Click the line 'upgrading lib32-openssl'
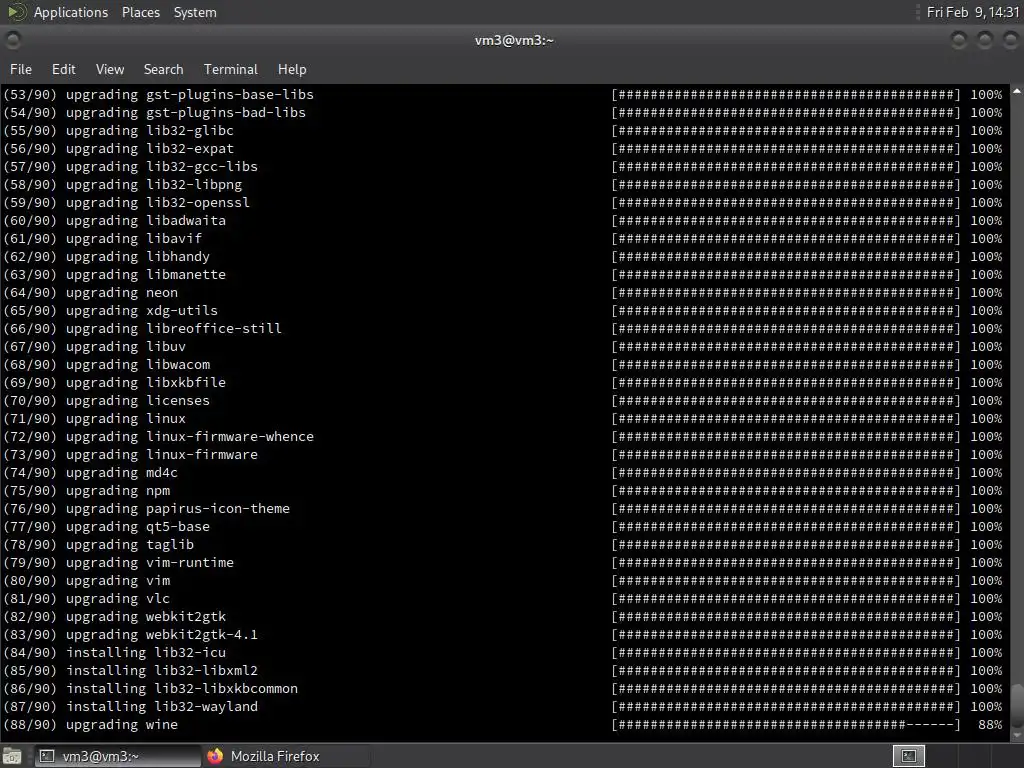 (157, 202)
